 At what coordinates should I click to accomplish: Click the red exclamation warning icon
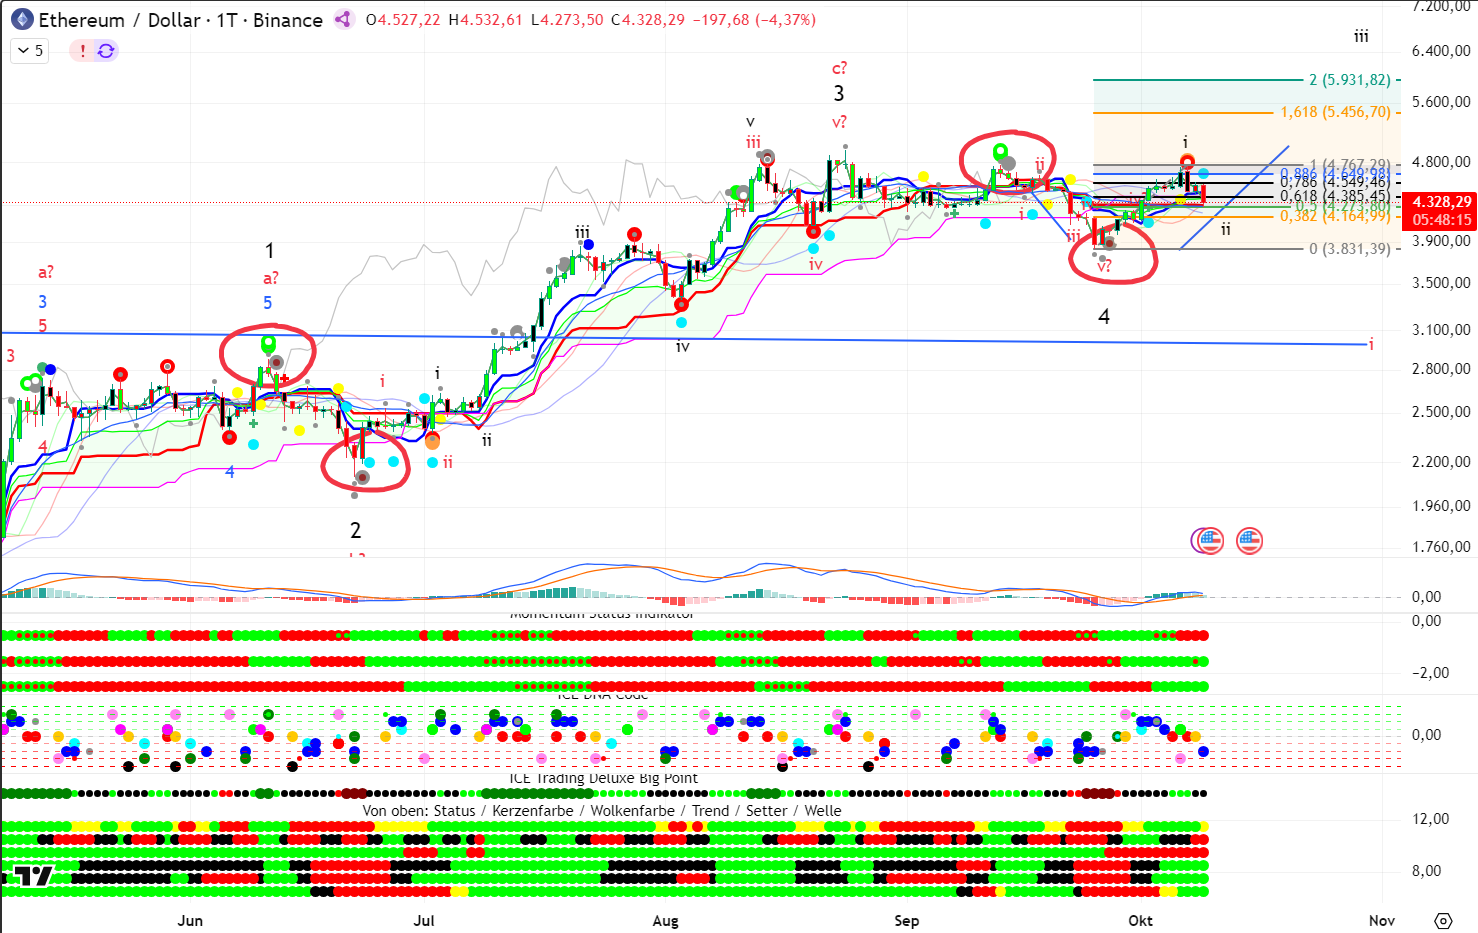tap(82, 50)
